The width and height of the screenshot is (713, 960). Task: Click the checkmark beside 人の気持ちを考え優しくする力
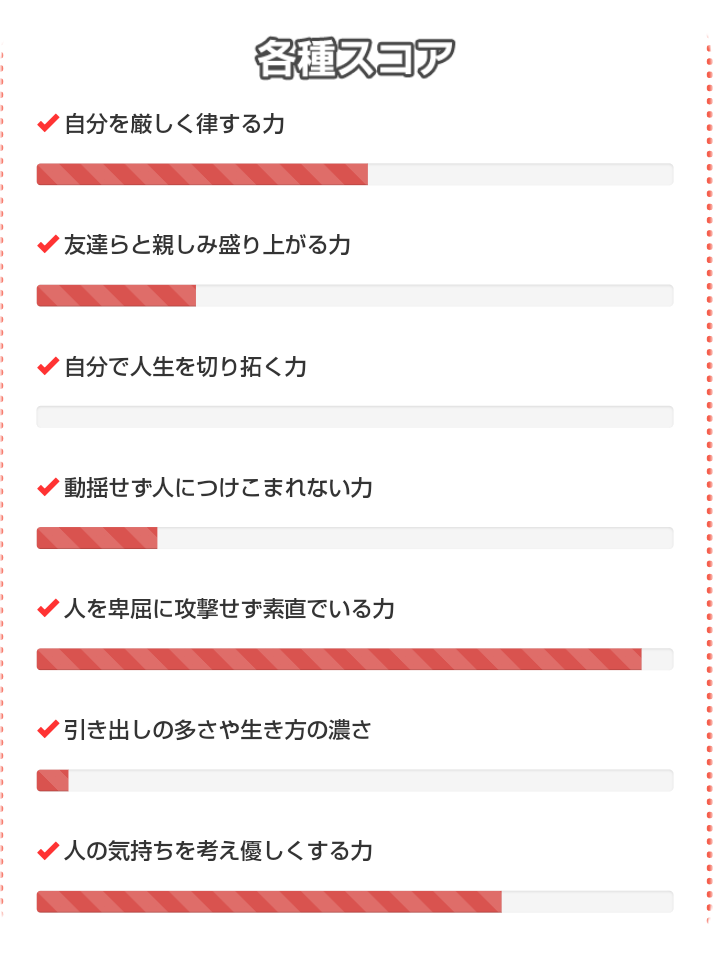(x=47, y=851)
